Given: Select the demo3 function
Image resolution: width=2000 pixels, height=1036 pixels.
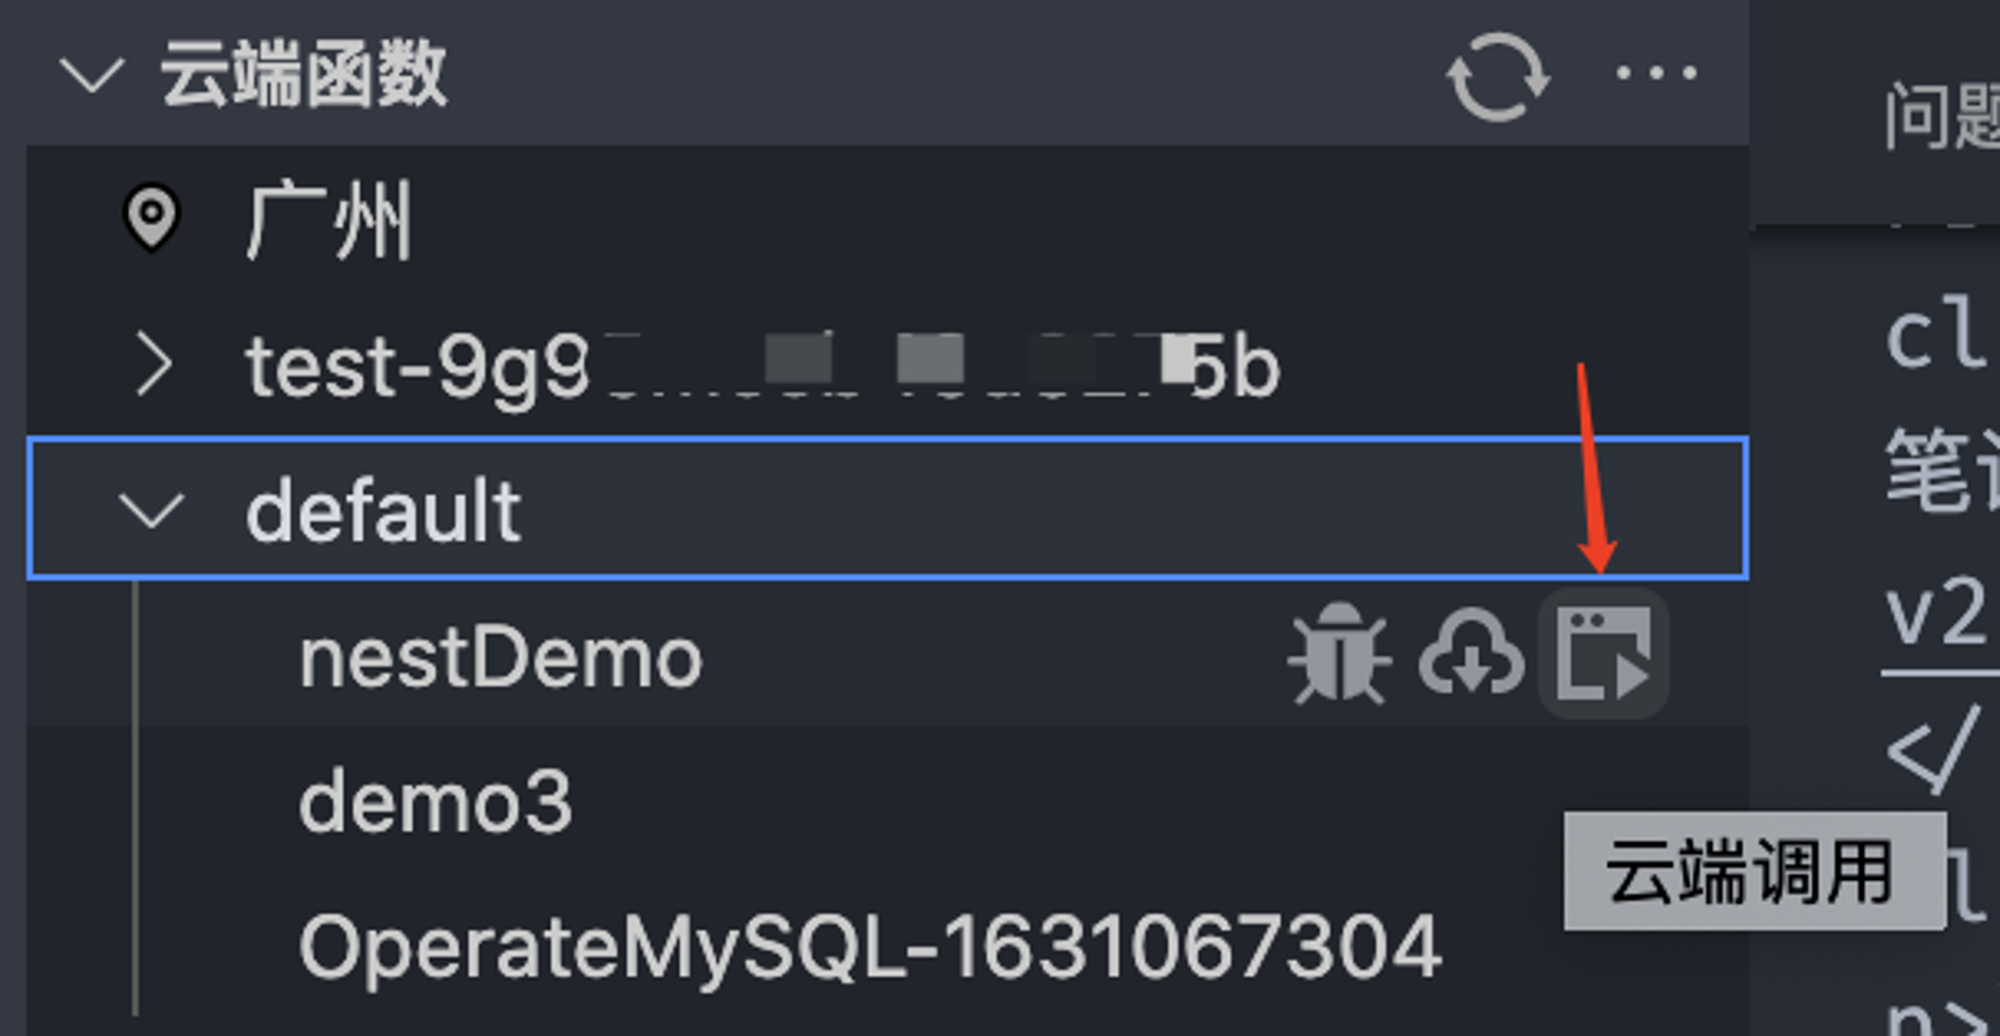Looking at the screenshot, I should point(435,801).
